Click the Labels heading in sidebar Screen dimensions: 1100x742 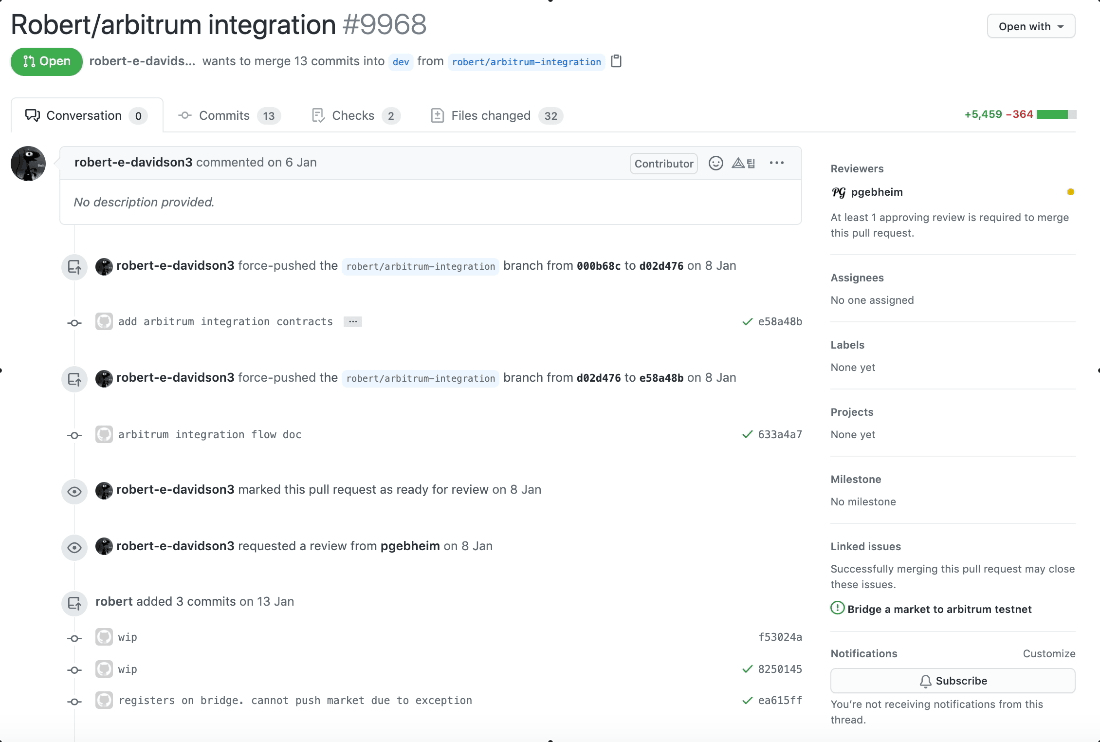[x=847, y=345]
